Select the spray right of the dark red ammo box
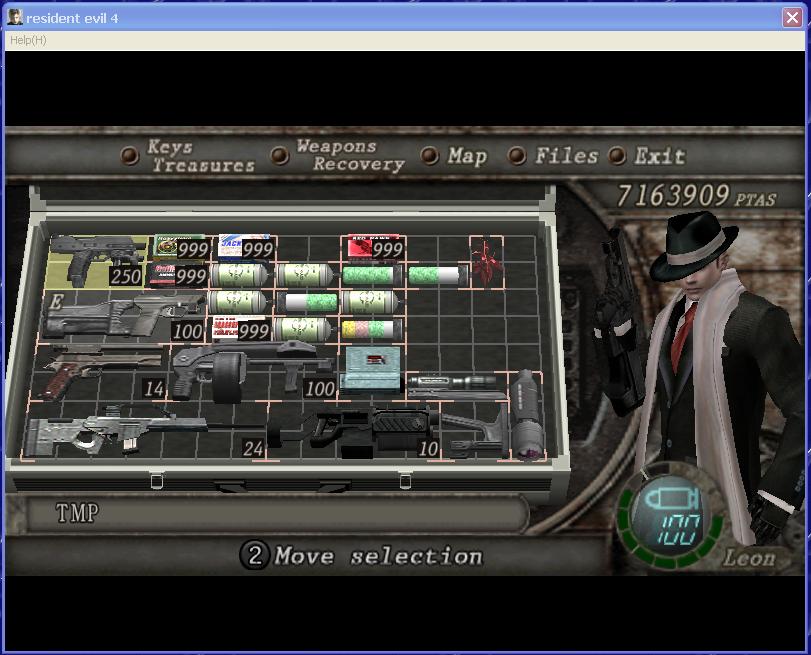 point(240,275)
